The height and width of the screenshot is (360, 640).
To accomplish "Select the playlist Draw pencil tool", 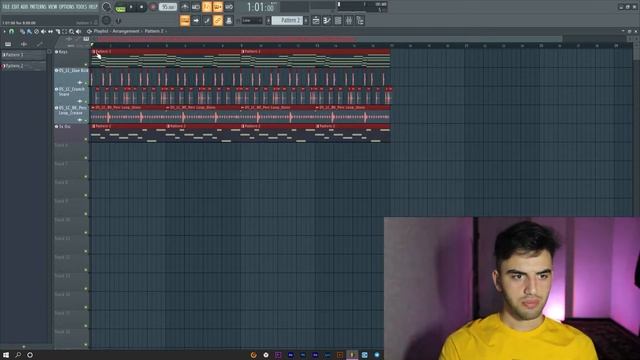I will 22,31.
